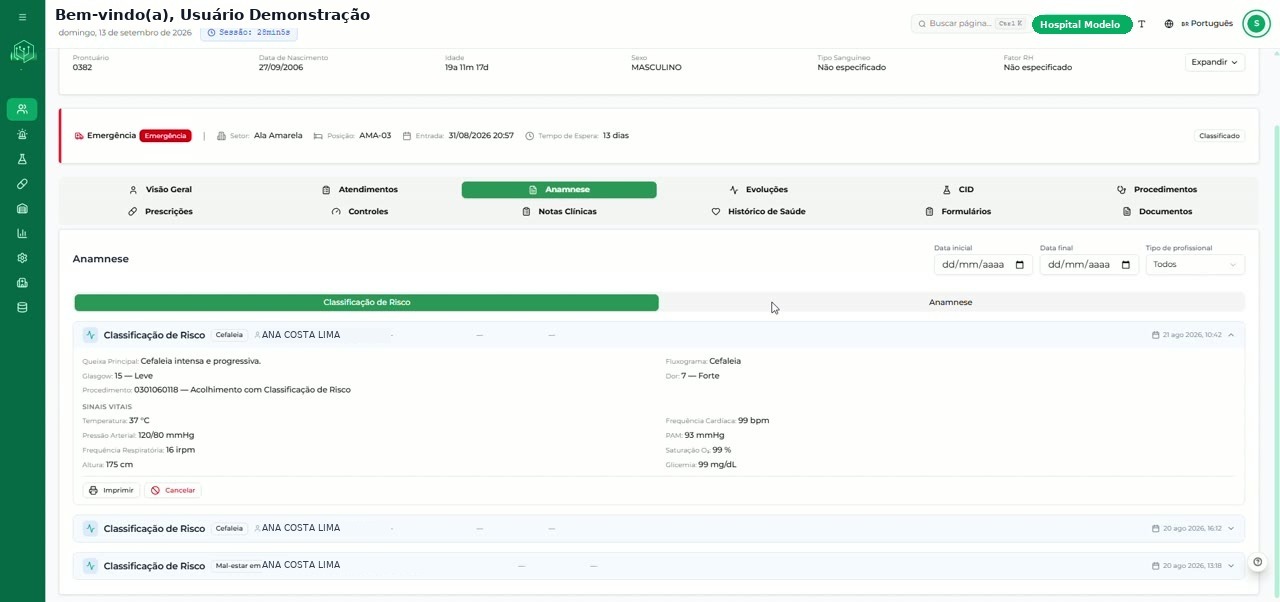Viewport: 1280px width, 602px height.
Task: Click the calendar icon in Data final field
Action: 1126,265
